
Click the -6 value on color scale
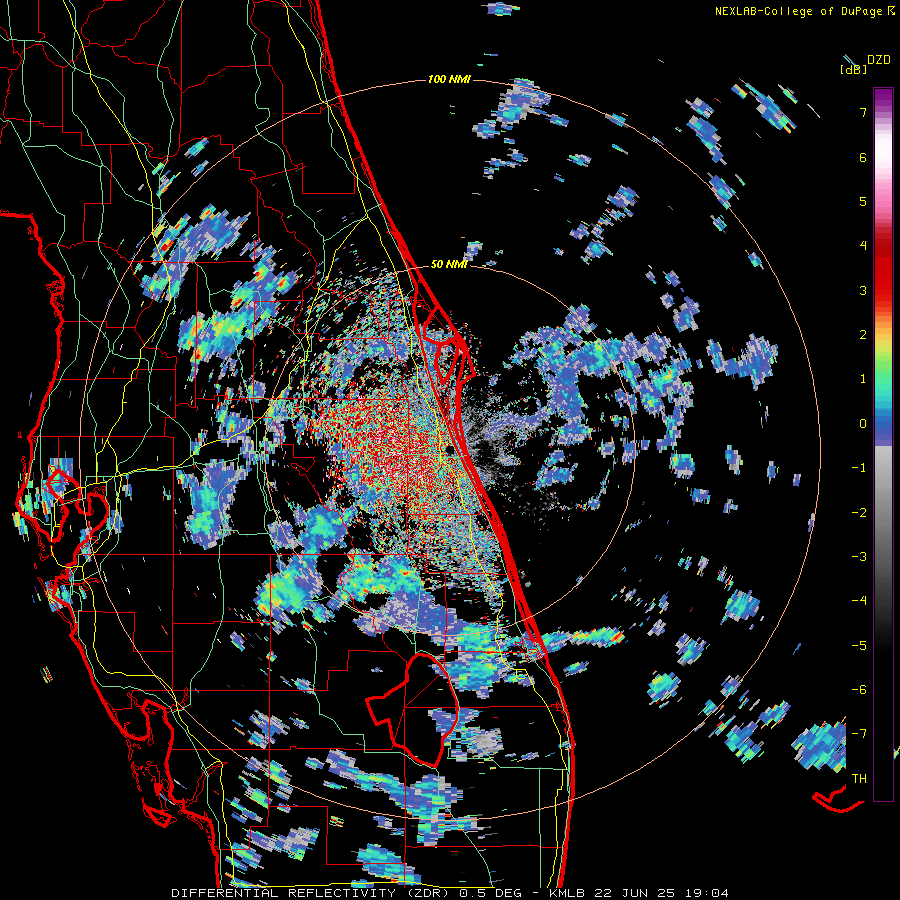tap(859, 690)
